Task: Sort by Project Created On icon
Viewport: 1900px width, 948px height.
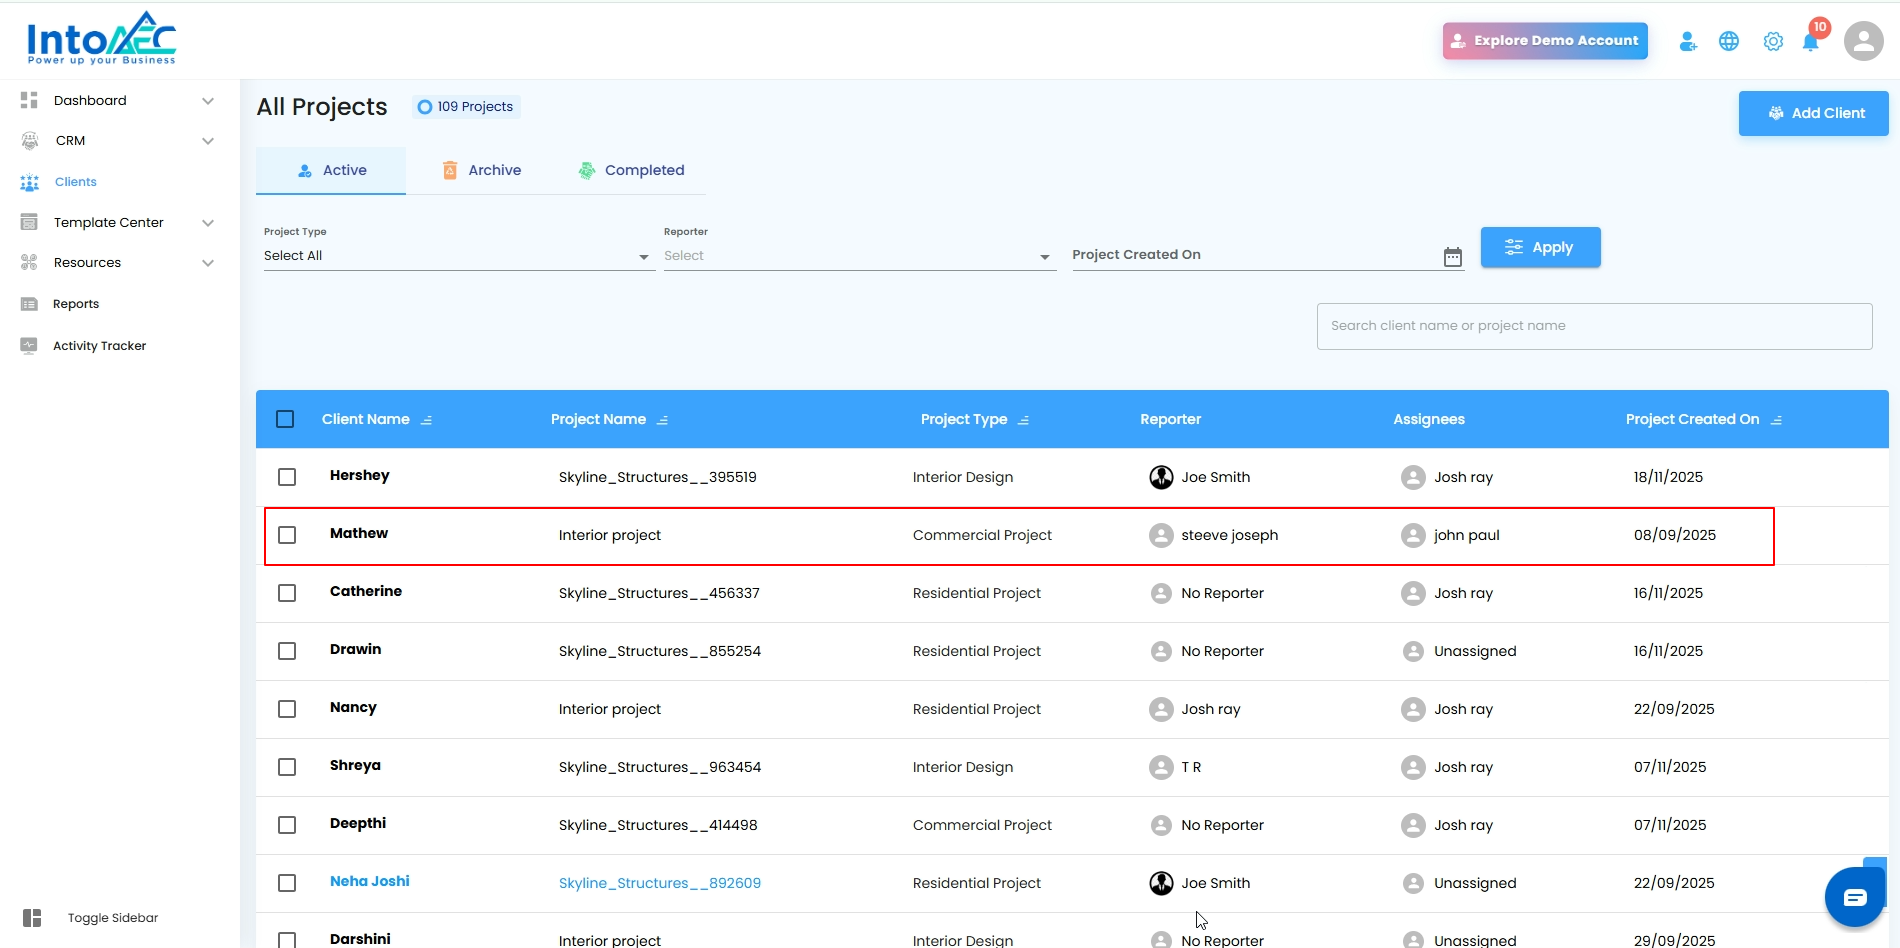Action: (1776, 420)
